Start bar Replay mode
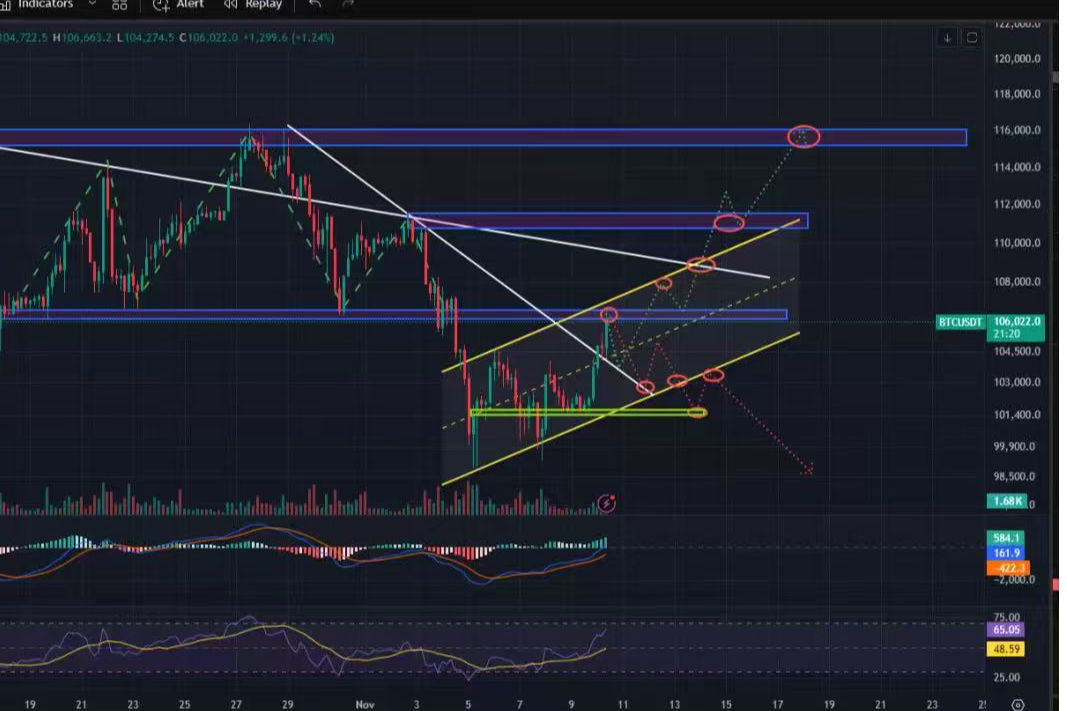Image resolution: width=1067 pixels, height=711 pixels. pos(253,4)
